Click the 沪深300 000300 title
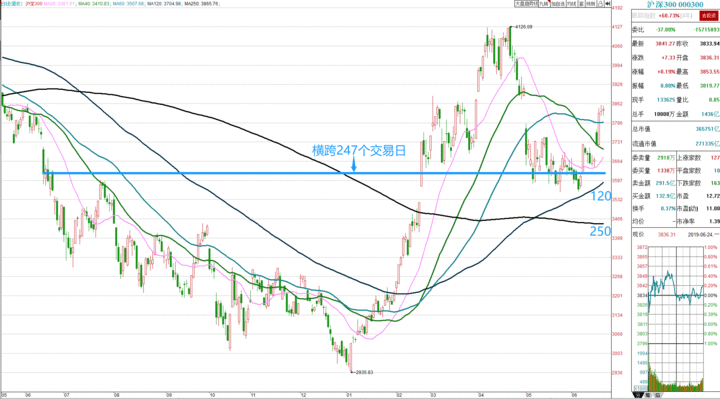The image size is (720, 399). click(675, 4)
